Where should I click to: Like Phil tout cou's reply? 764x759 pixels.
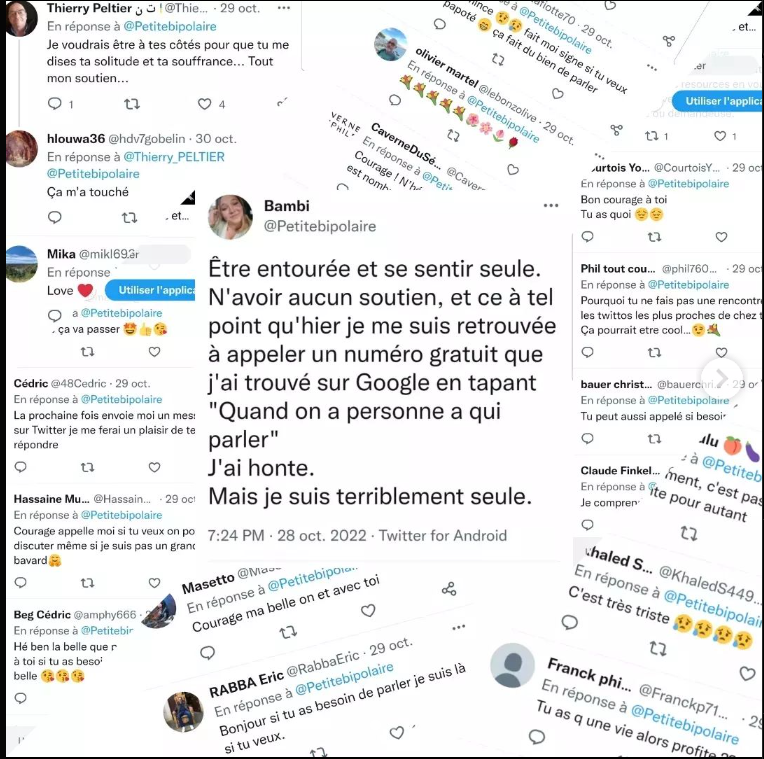pyautogui.click(x=721, y=352)
